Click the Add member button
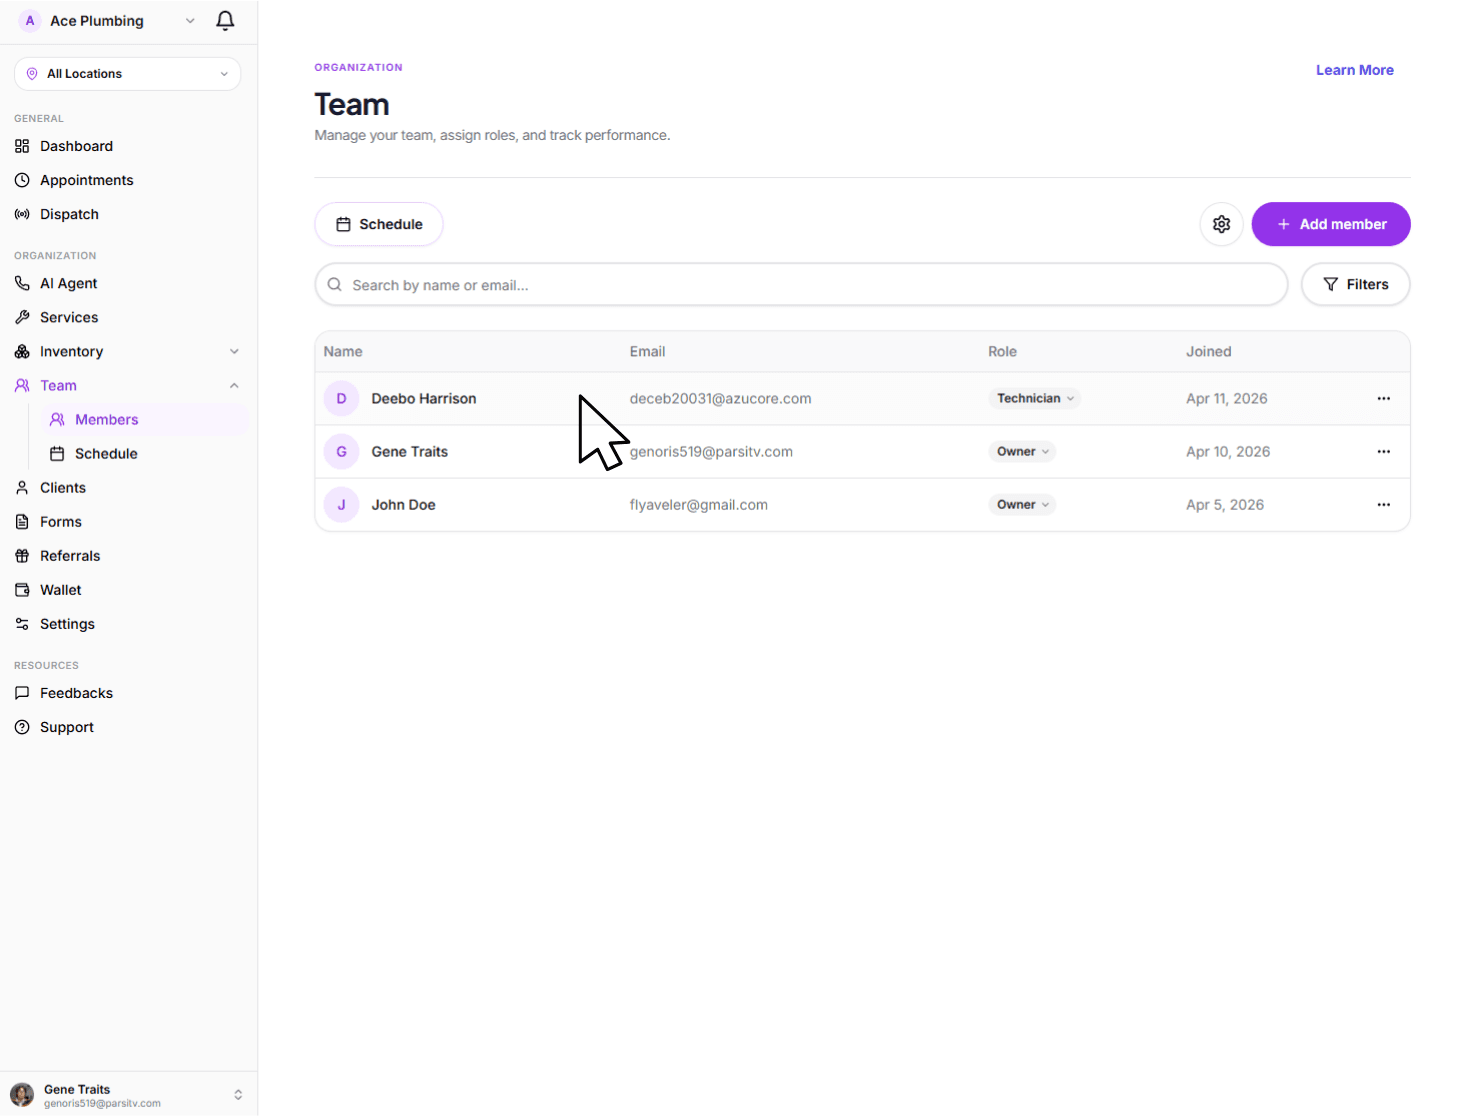 tap(1330, 224)
